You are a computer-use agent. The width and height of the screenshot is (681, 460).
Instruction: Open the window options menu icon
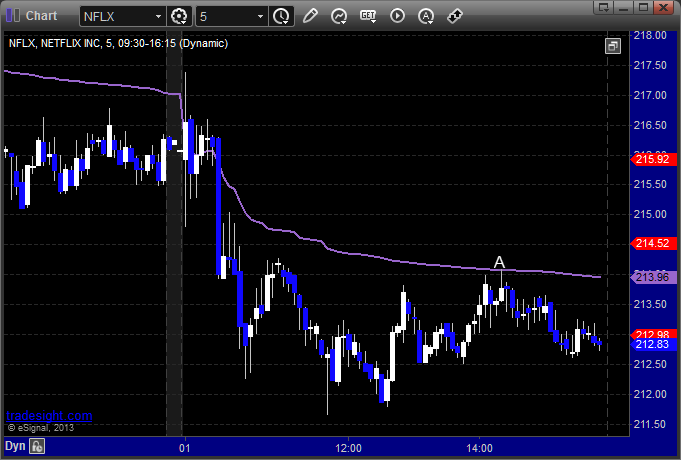pyautogui.click(x=603, y=7)
